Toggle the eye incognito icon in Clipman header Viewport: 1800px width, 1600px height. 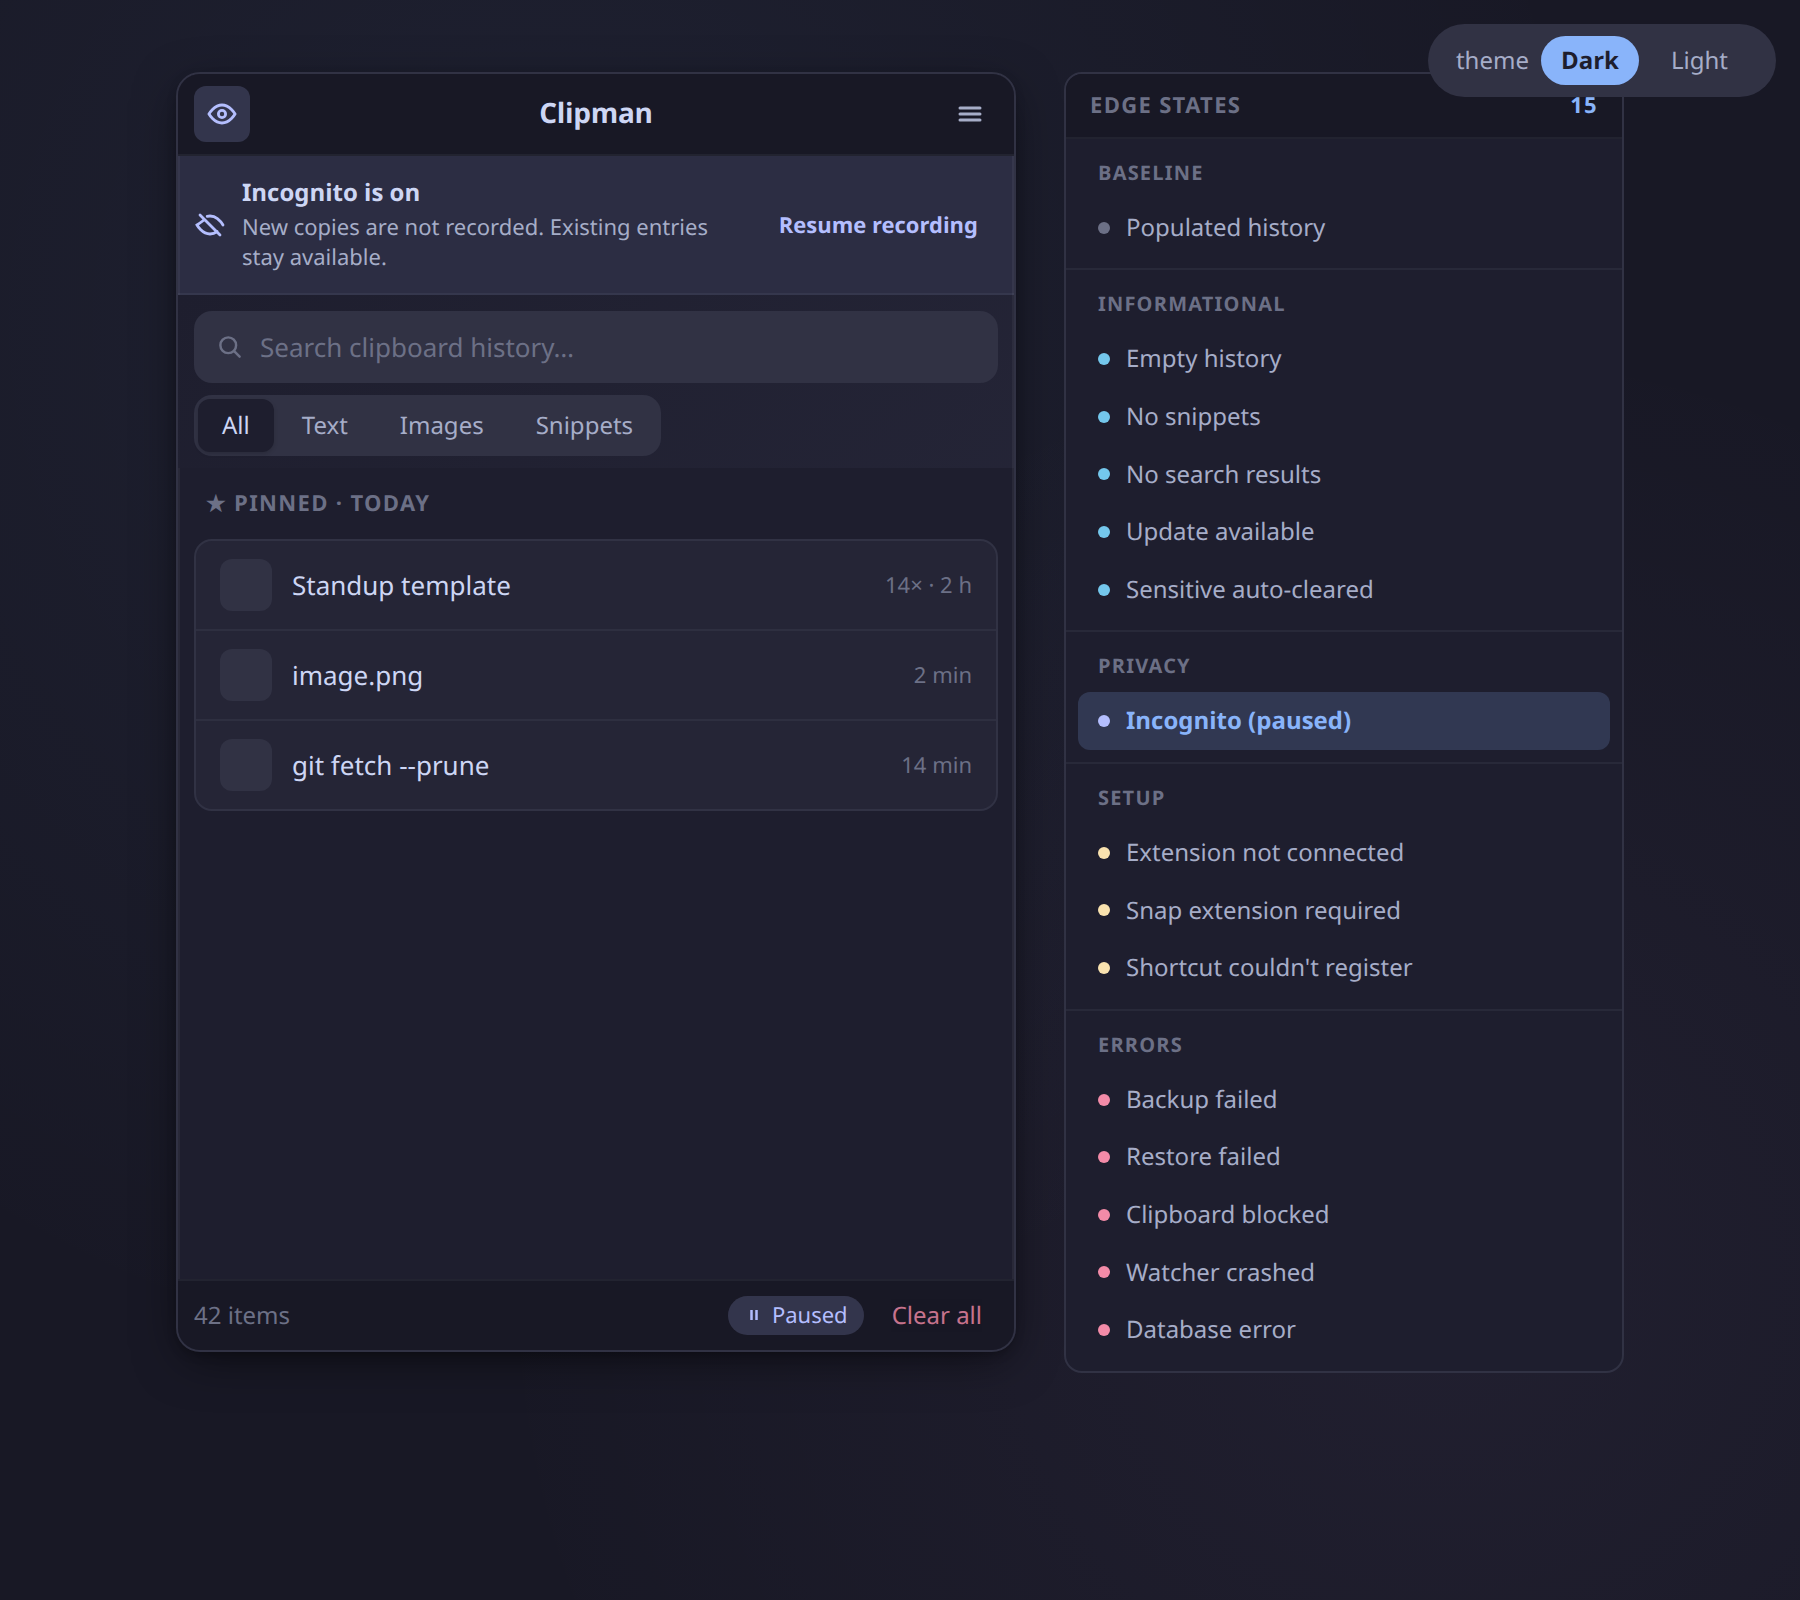222,114
